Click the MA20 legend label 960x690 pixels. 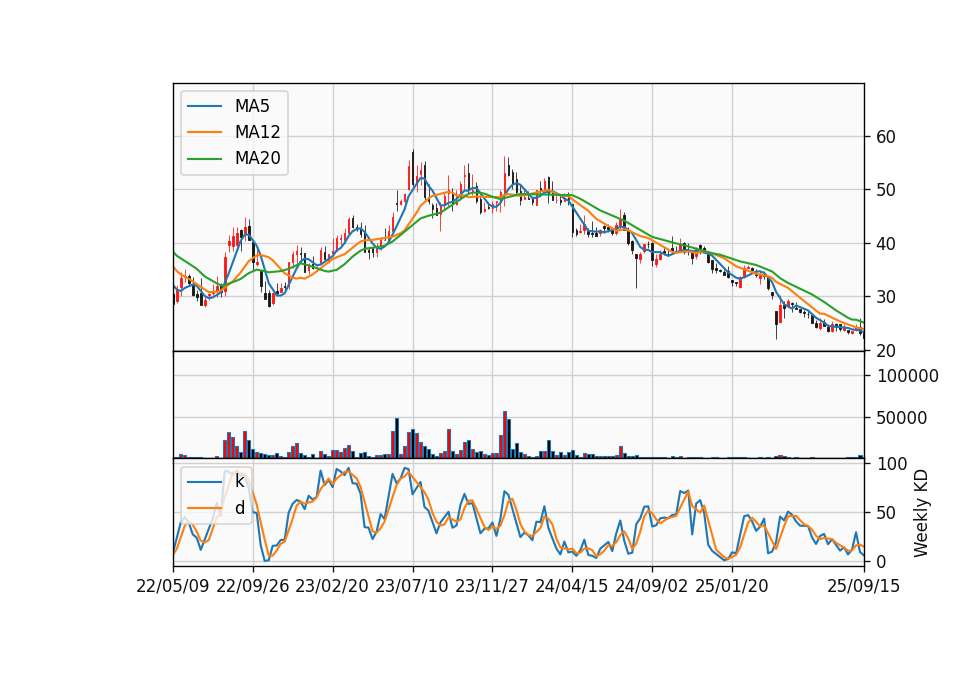click(x=257, y=158)
